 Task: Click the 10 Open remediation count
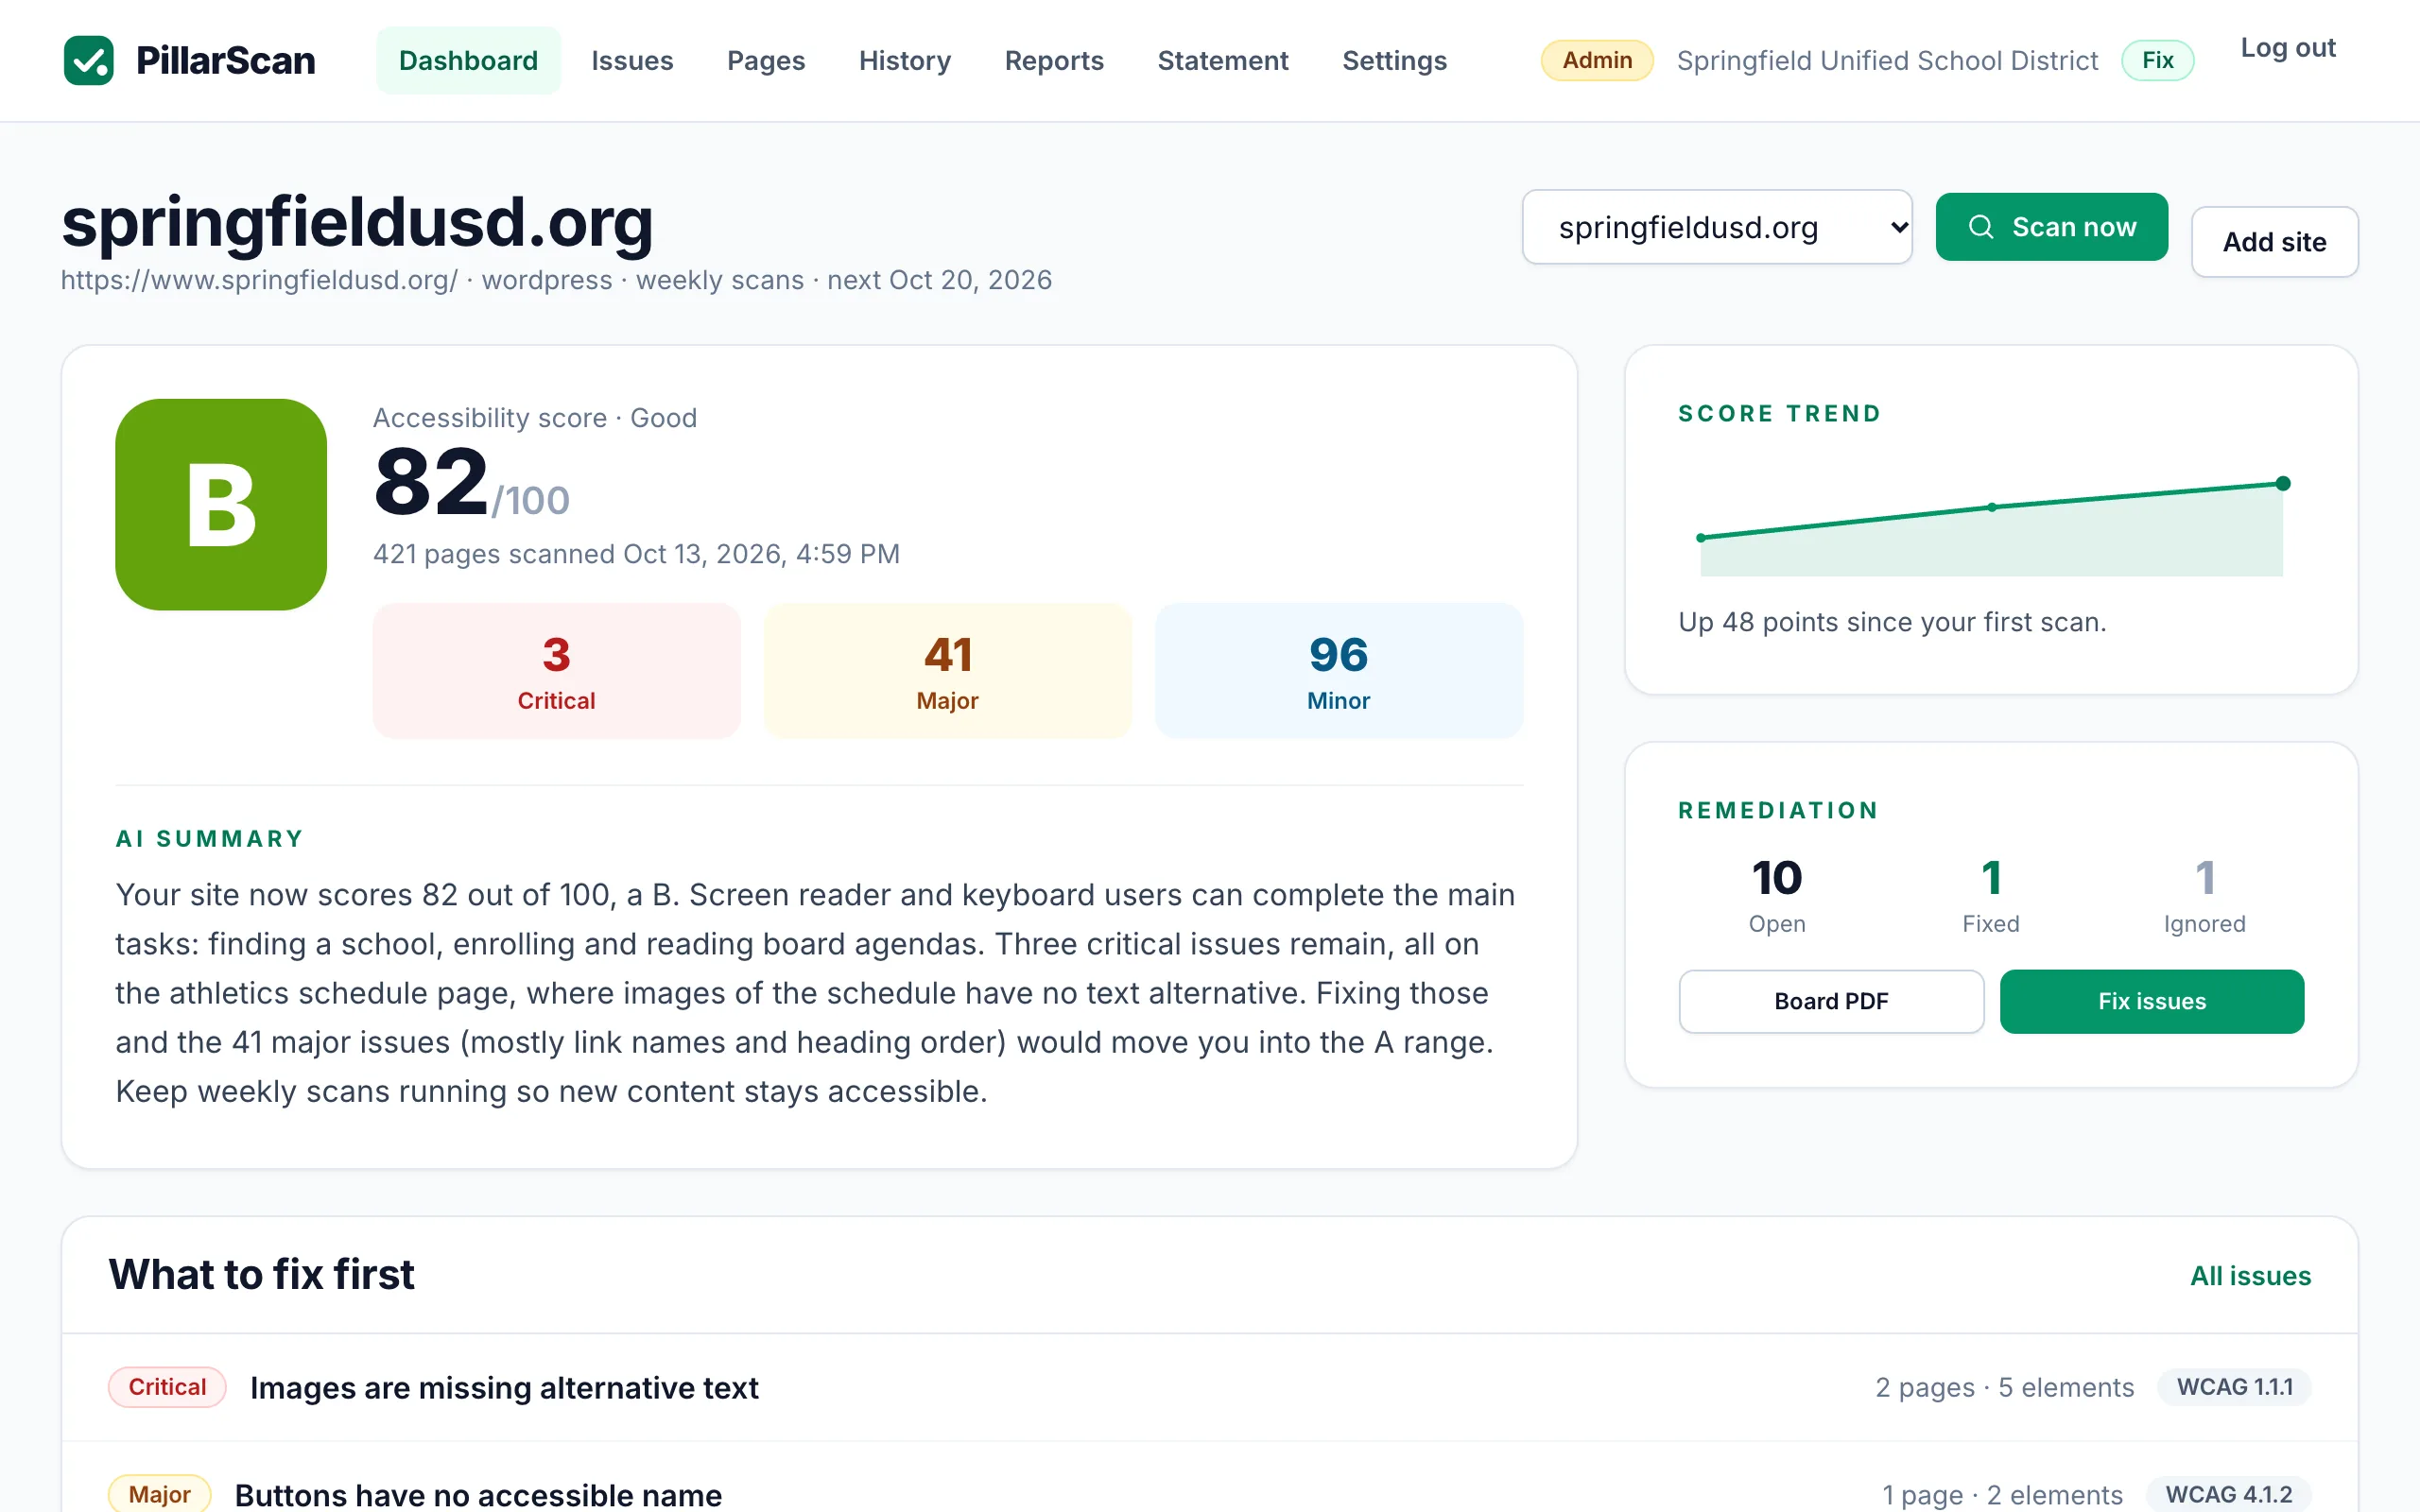1777,895
